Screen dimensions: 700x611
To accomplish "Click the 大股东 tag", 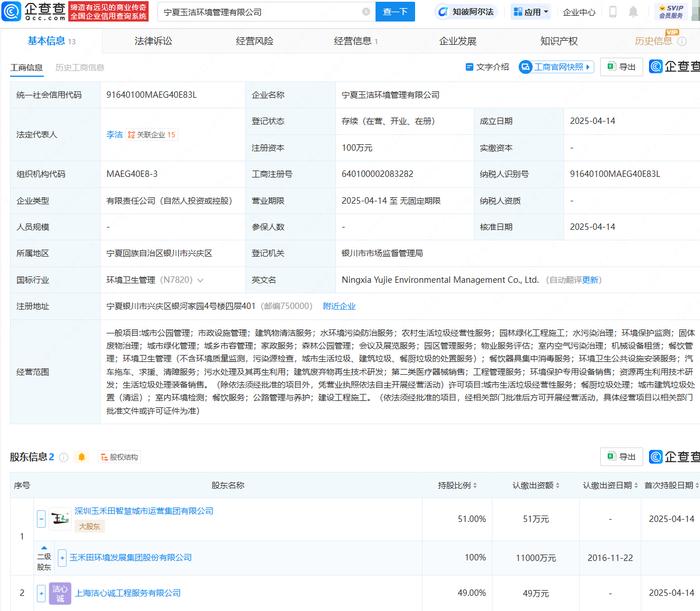I will click(89, 527).
